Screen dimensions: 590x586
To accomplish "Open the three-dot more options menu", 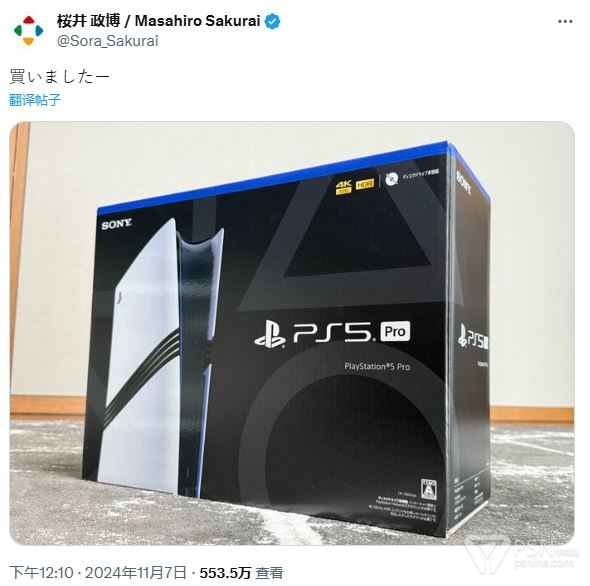I will click(x=564, y=21).
